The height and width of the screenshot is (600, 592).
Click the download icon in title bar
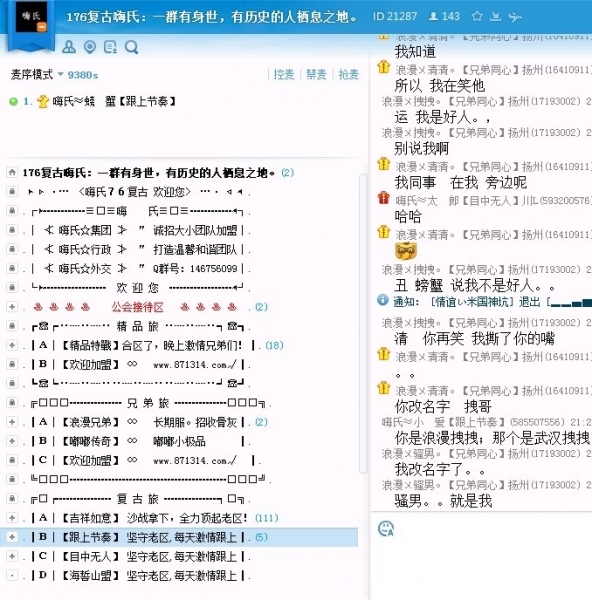(496, 16)
